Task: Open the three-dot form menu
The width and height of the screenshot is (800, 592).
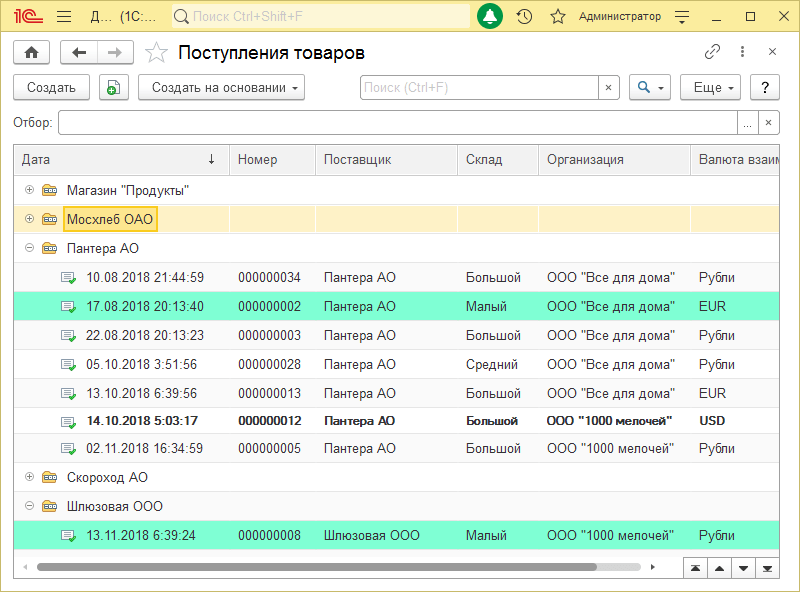Action: click(x=742, y=52)
